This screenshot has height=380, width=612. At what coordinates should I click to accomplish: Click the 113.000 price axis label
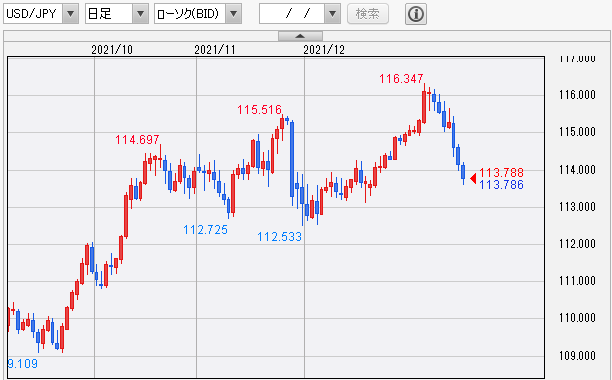(577, 207)
